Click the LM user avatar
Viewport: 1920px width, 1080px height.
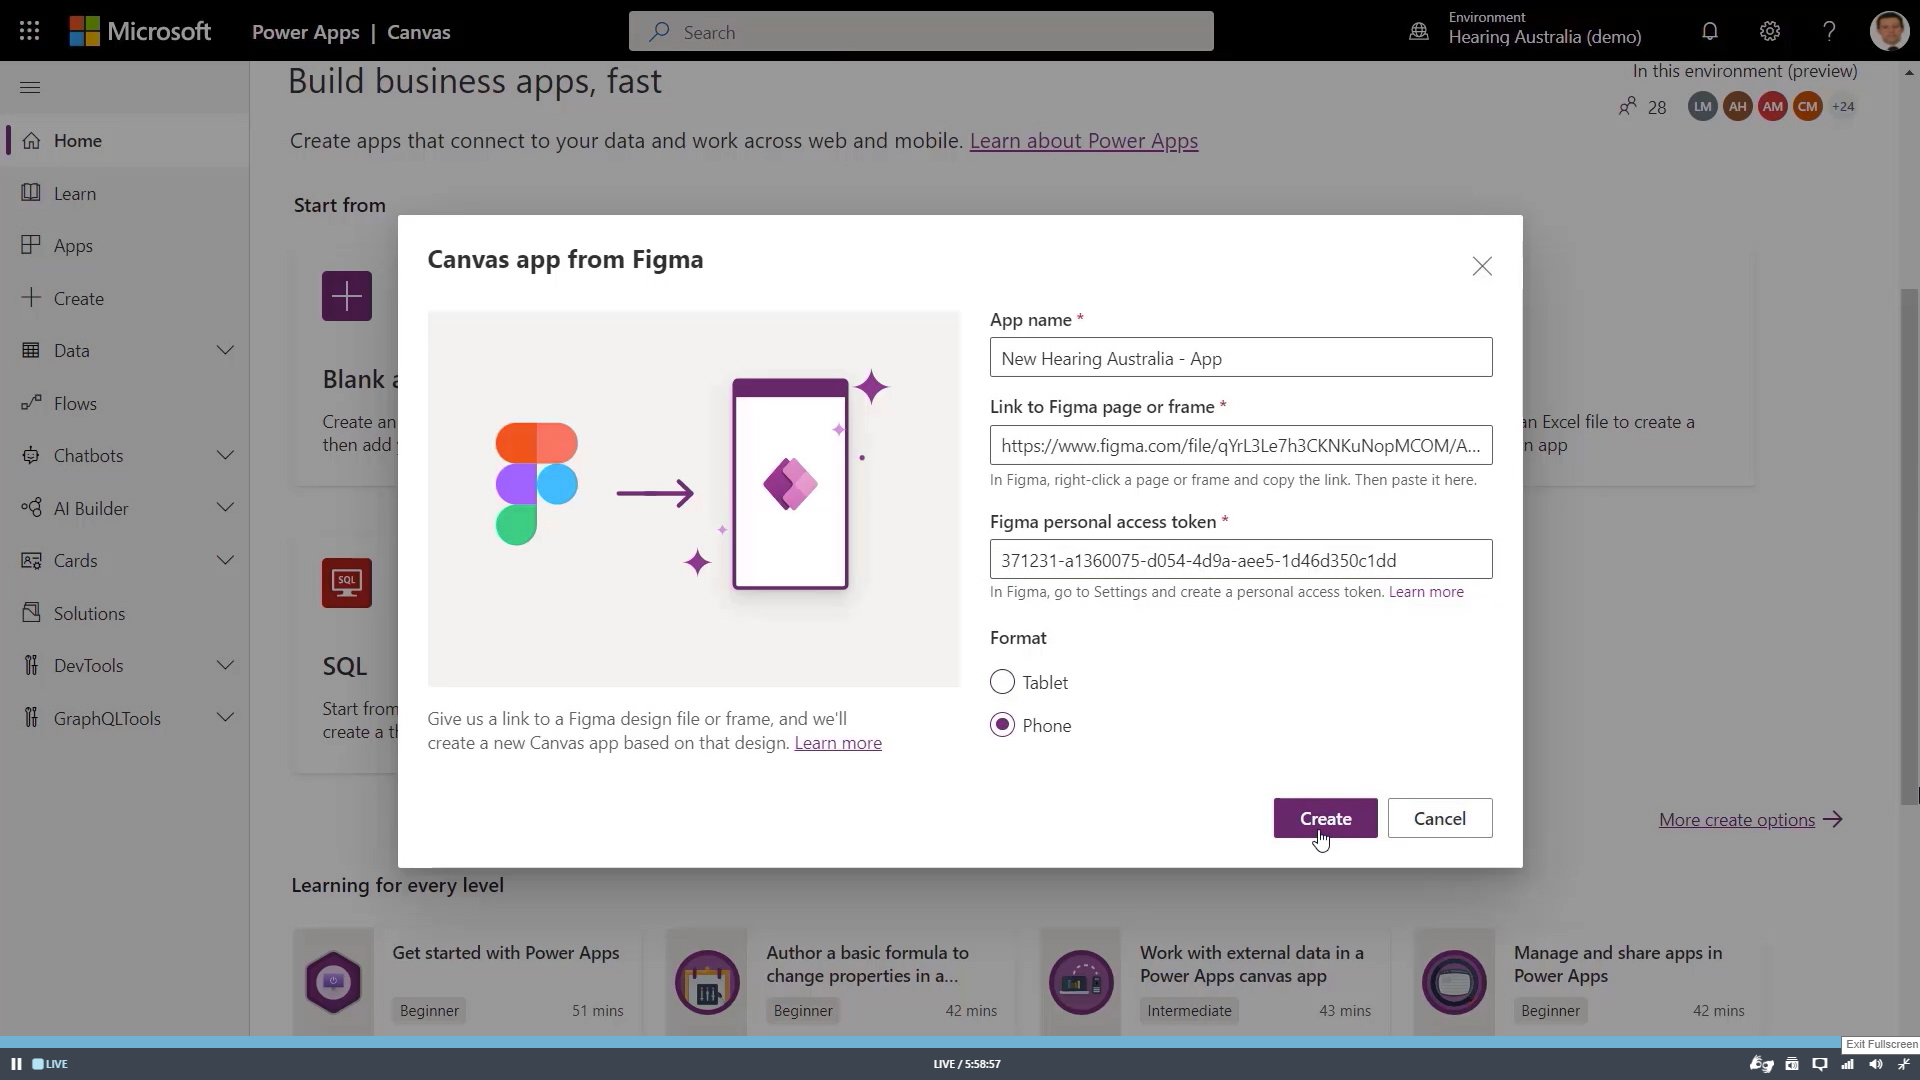pyautogui.click(x=1702, y=106)
